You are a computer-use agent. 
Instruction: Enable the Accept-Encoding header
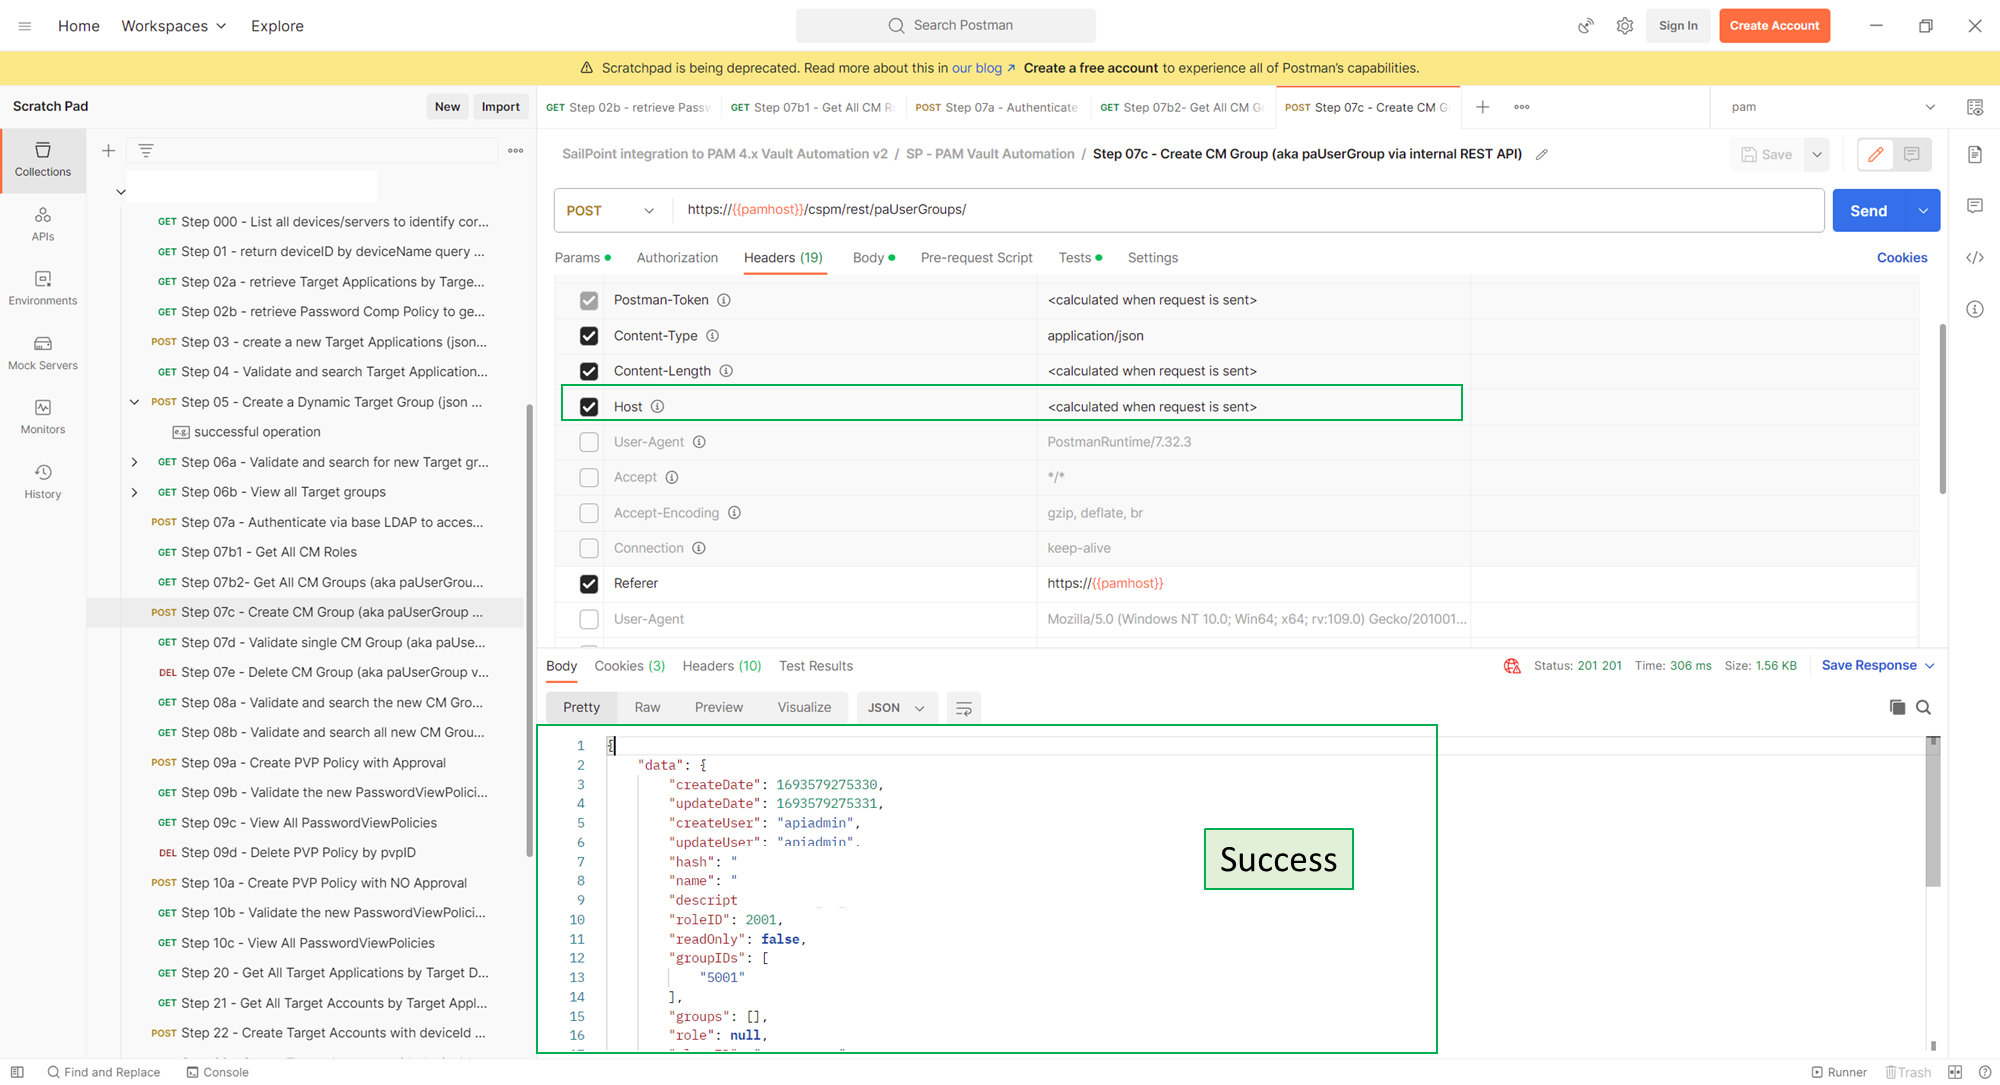click(x=589, y=513)
